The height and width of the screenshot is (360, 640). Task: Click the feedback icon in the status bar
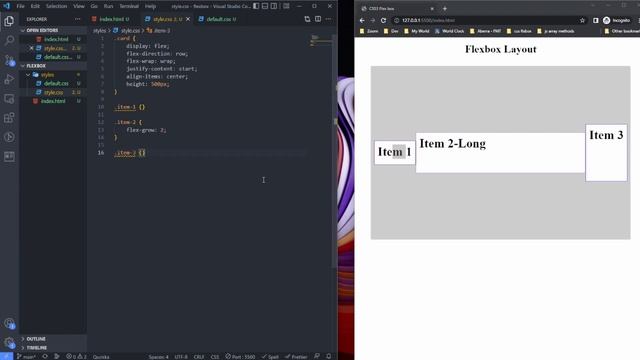click(317, 356)
